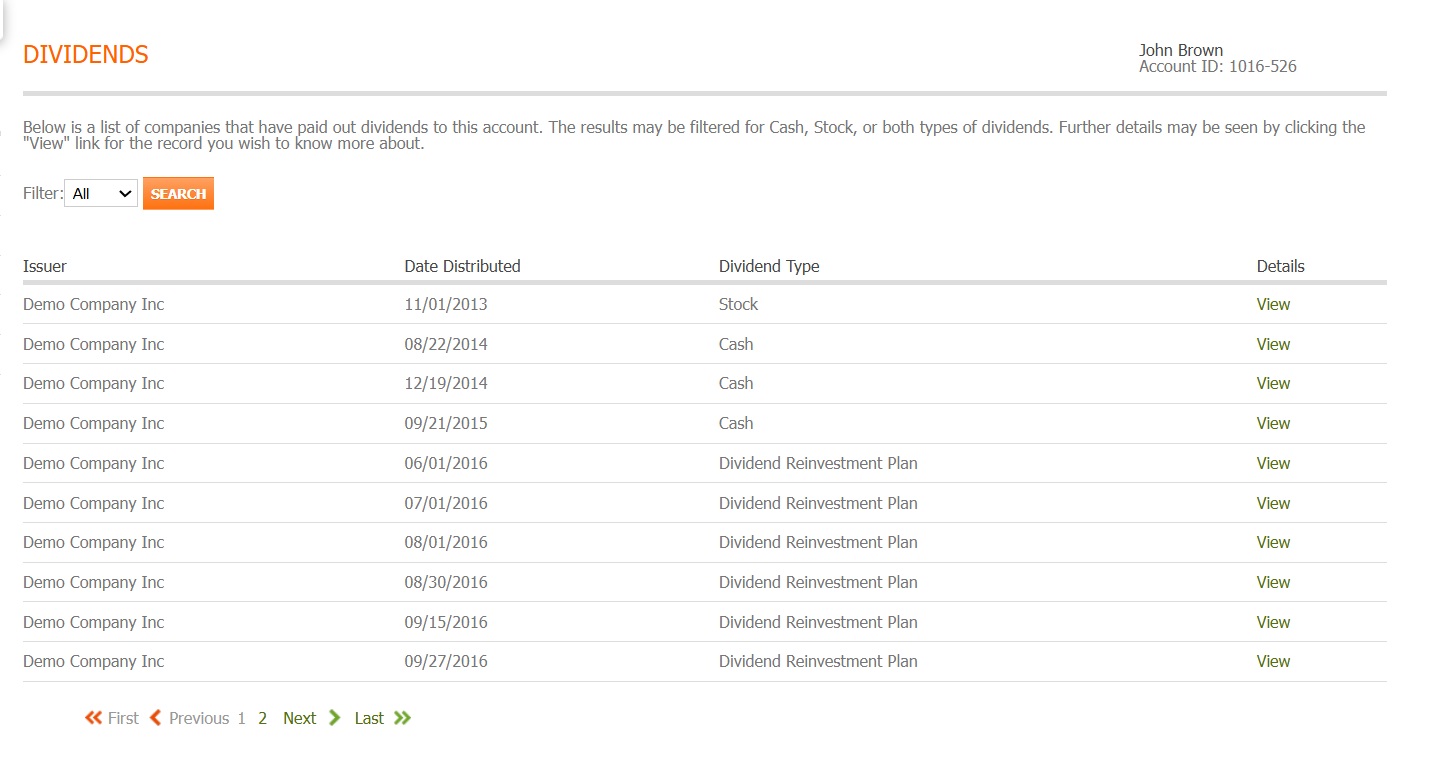
Task: Open the Filter dropdown
Action: [x=100, y=194]
